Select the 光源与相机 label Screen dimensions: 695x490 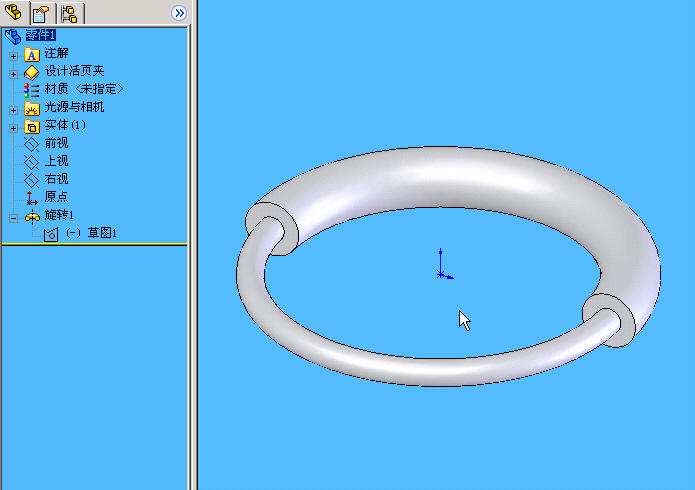74,107
